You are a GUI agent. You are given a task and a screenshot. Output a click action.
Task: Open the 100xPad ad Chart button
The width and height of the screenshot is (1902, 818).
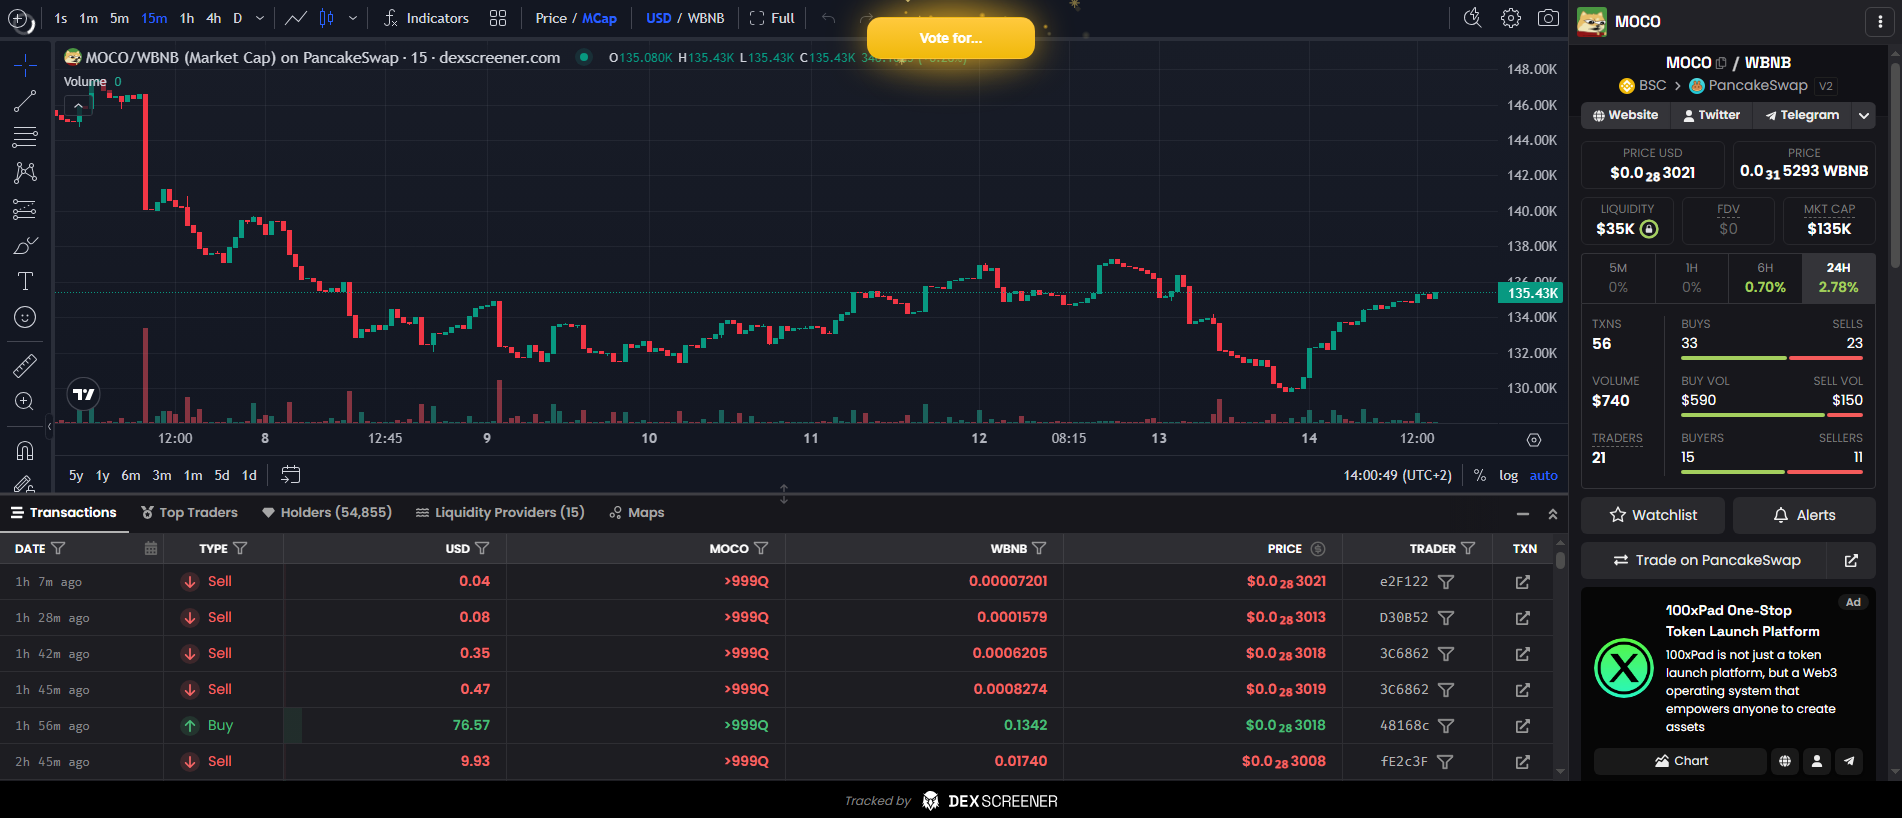[x=1680, y=761]
